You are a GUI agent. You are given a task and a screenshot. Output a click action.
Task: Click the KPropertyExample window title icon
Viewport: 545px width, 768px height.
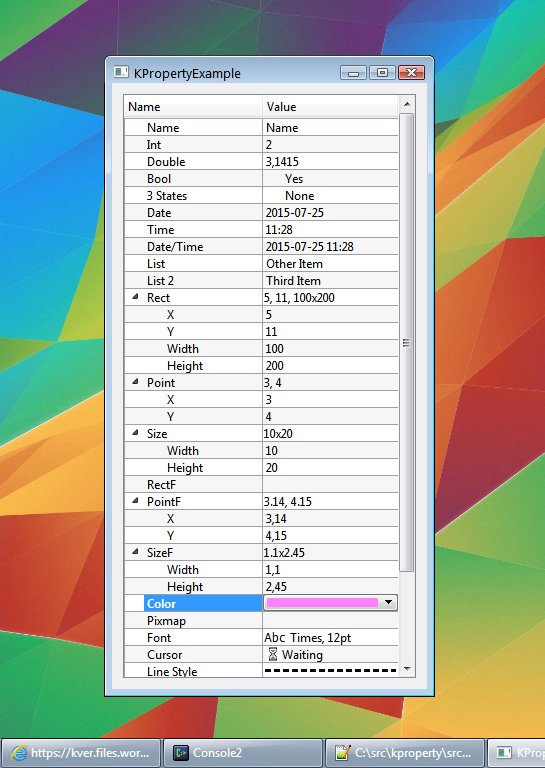pos(121,72)
